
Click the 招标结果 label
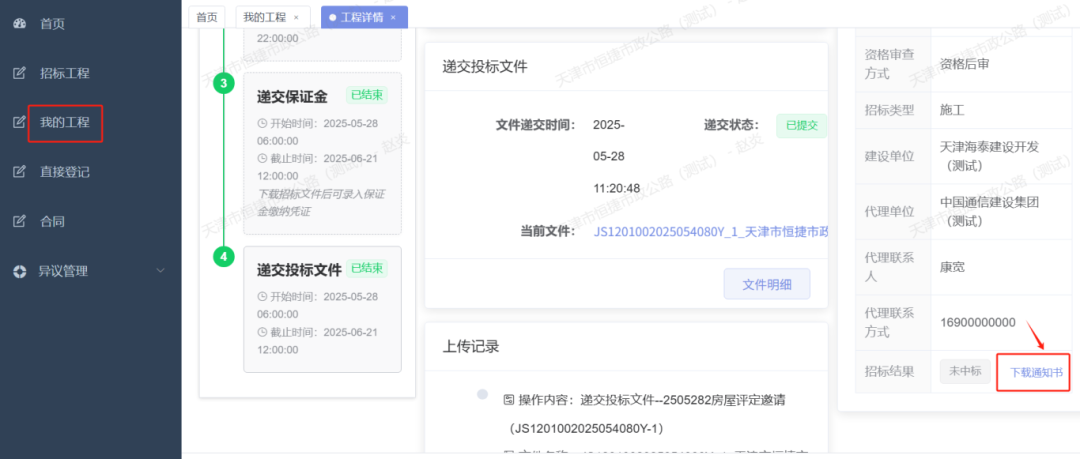(889, 372)
